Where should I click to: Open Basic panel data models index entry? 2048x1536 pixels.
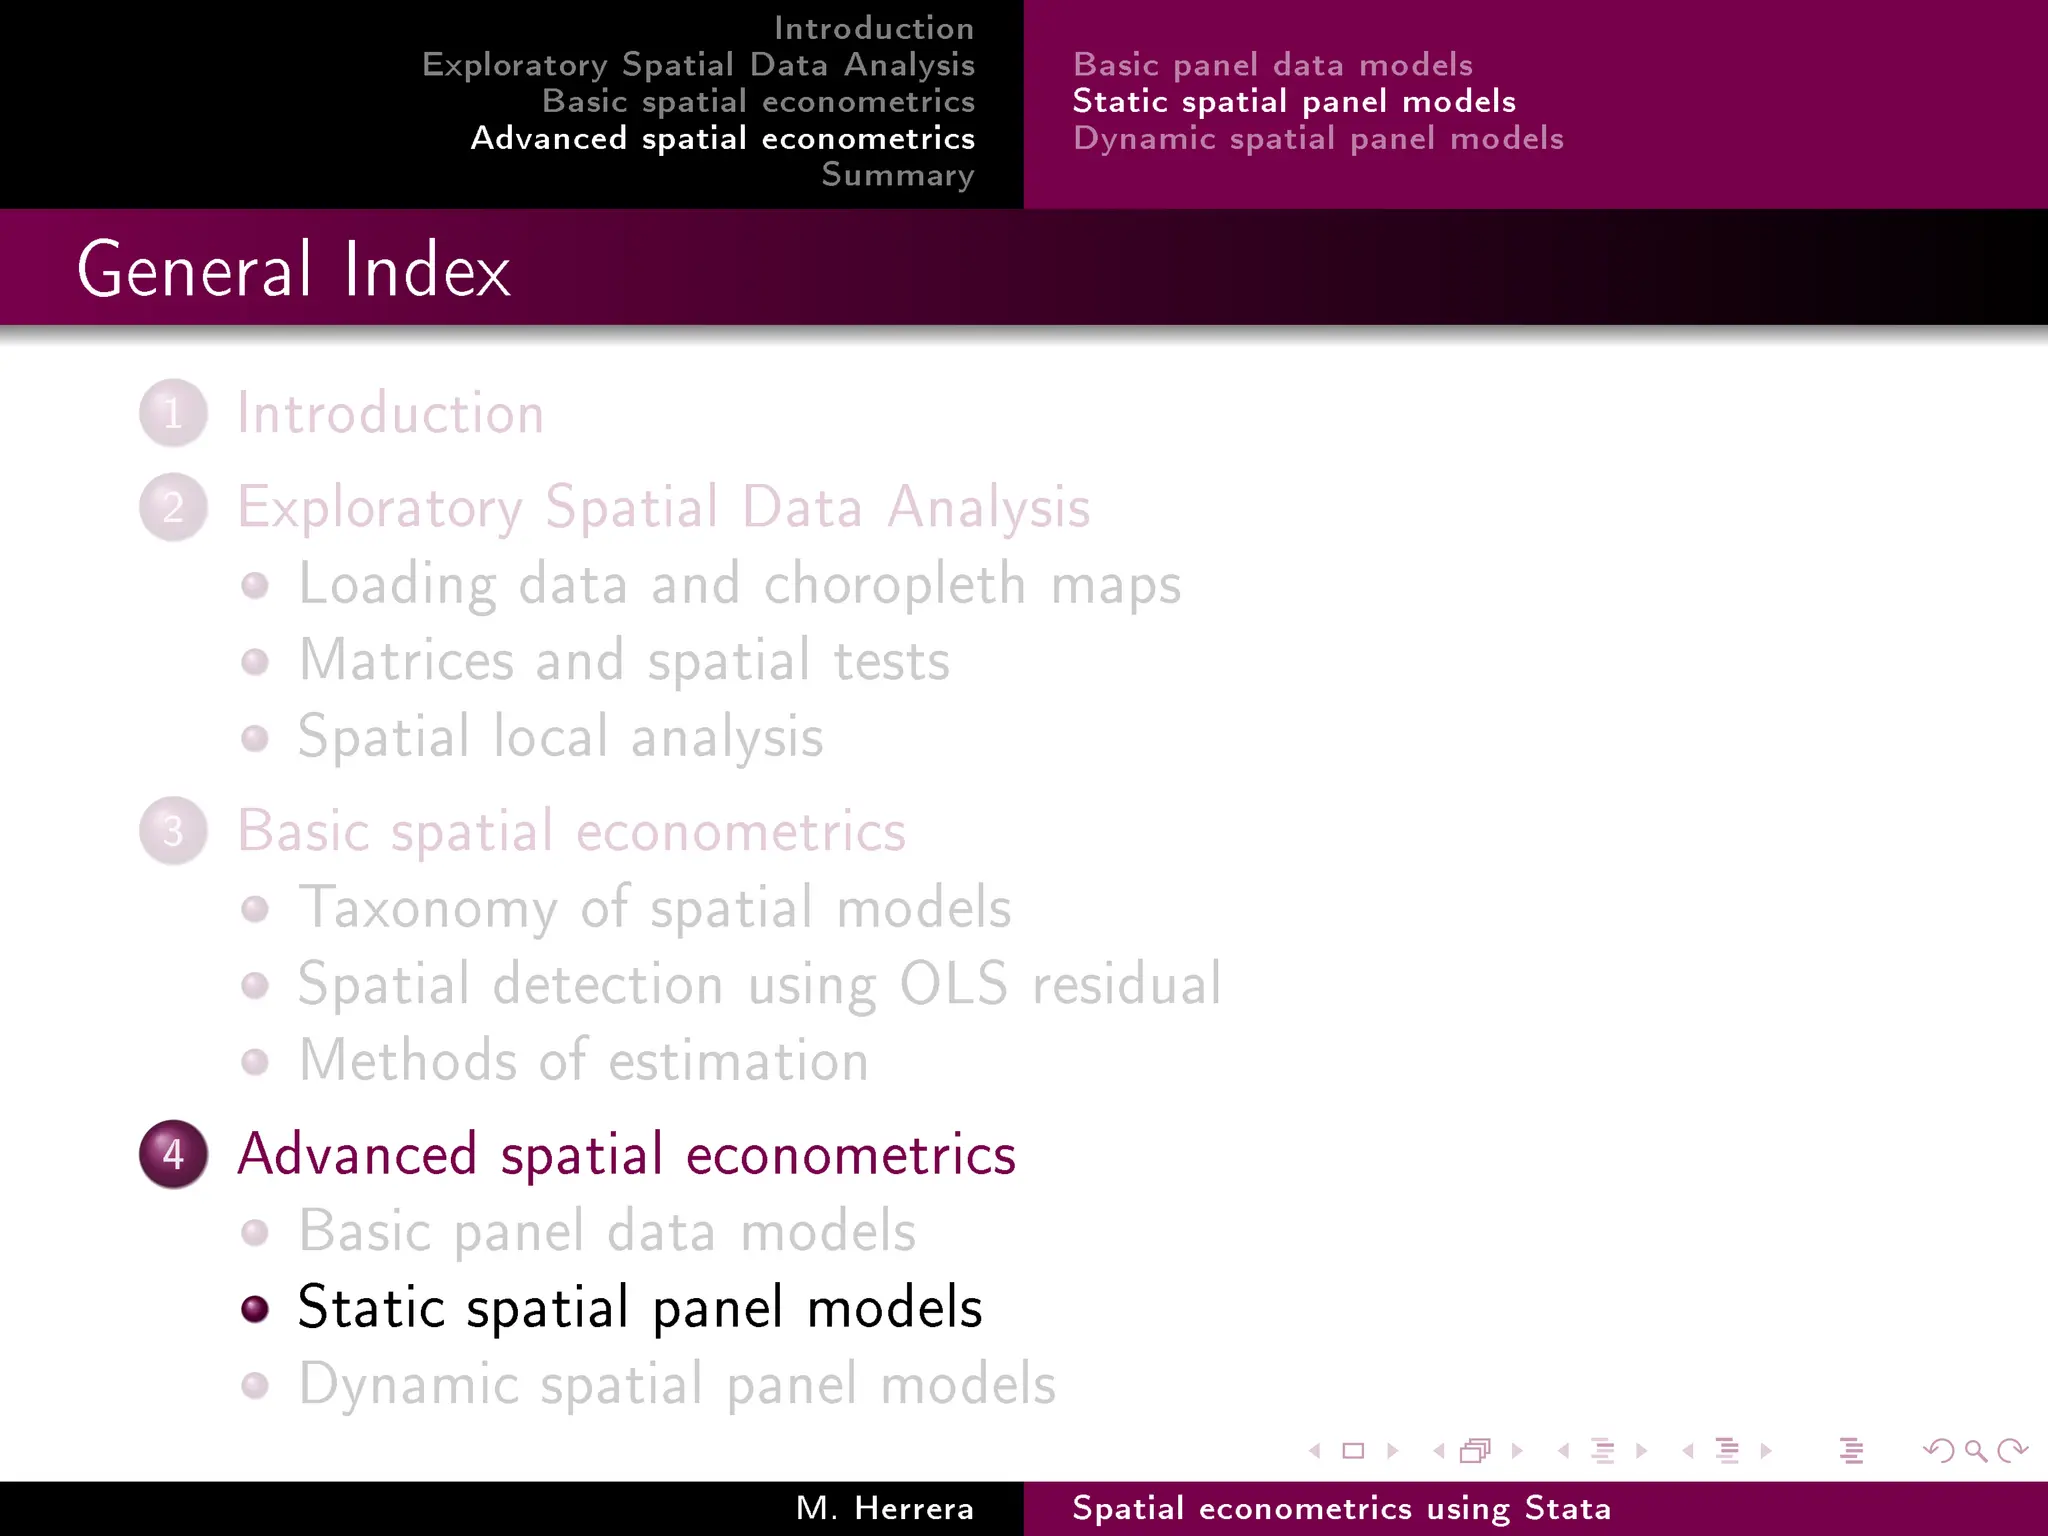[x=608, y=1231]
